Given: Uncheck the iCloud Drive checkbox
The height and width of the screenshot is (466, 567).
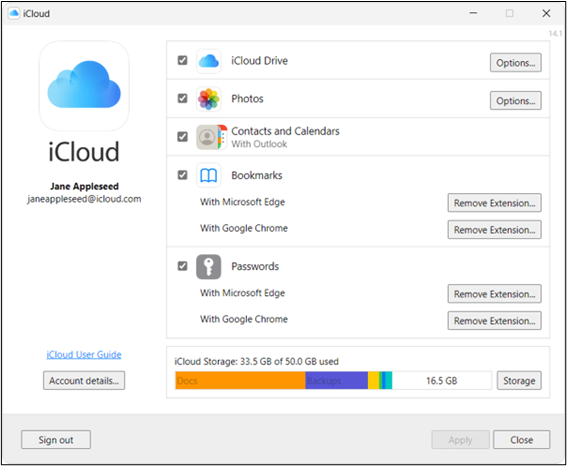Looking at the screenshot, I should click(183, 60).
